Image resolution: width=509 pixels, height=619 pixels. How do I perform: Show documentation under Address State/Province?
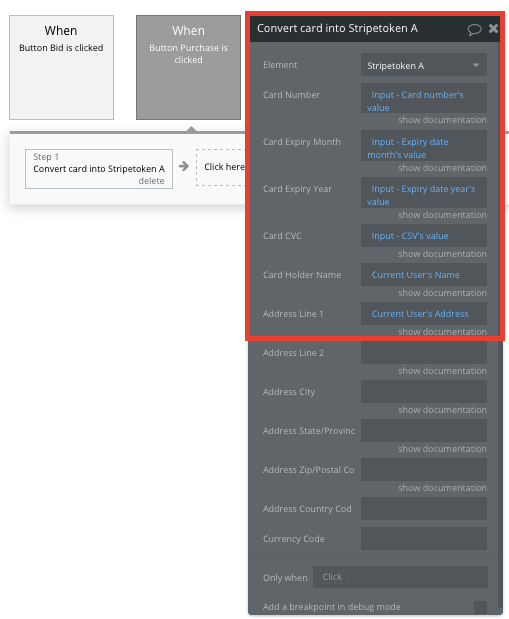(x=442, y=449)
